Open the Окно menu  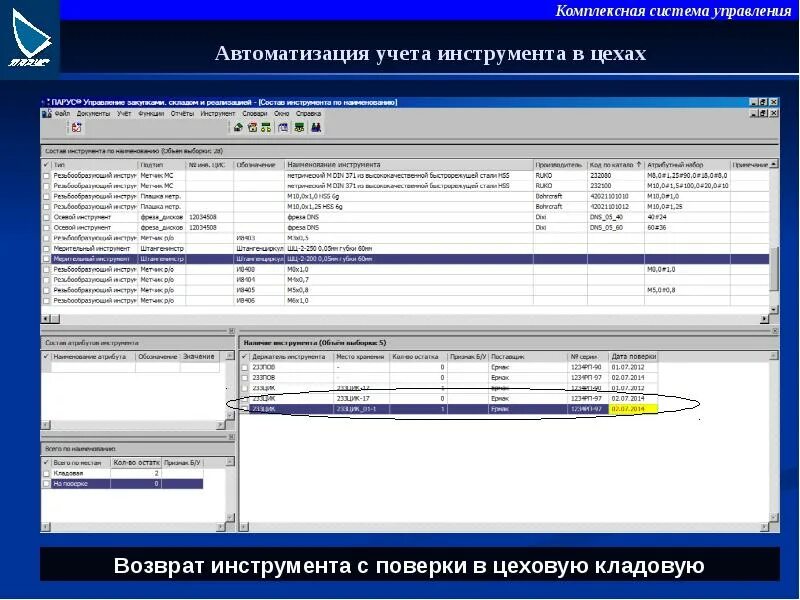282,114
